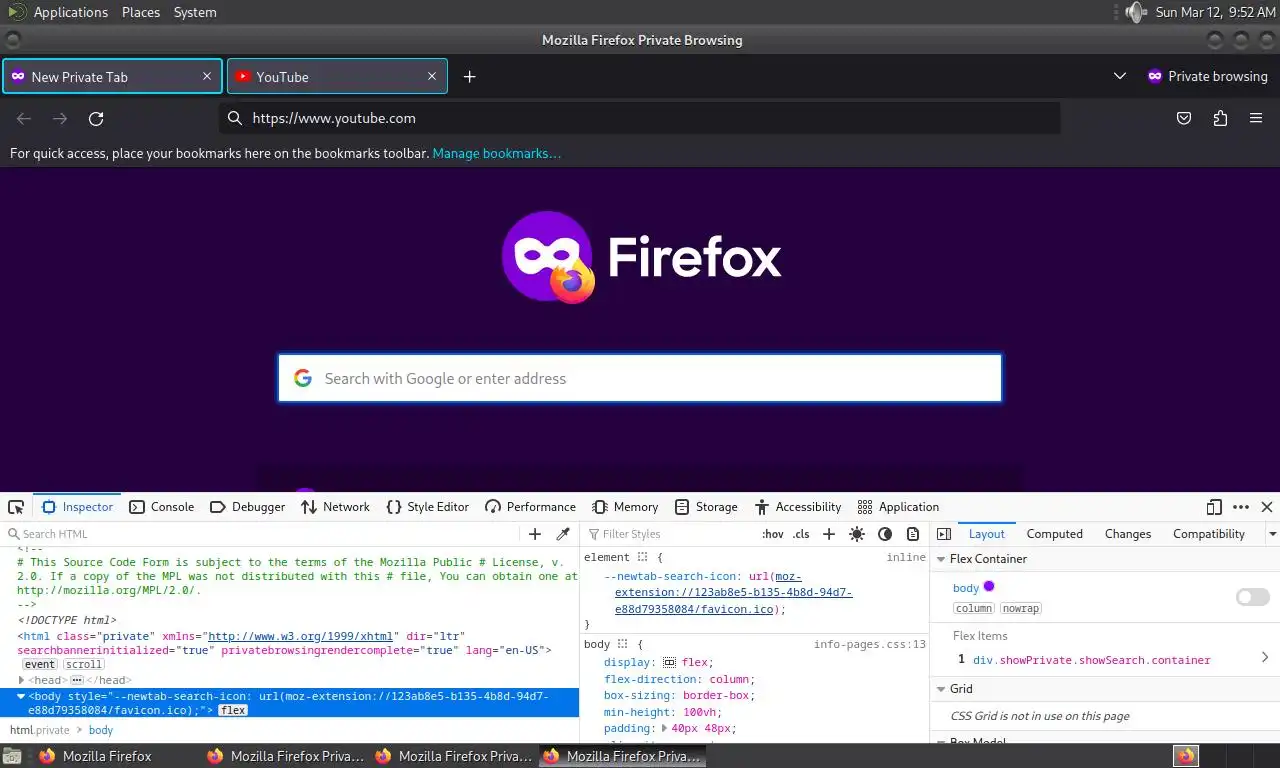1280x768 pixels.
Task: Expand the ellipsis inside head element
Action: [76, 680]
